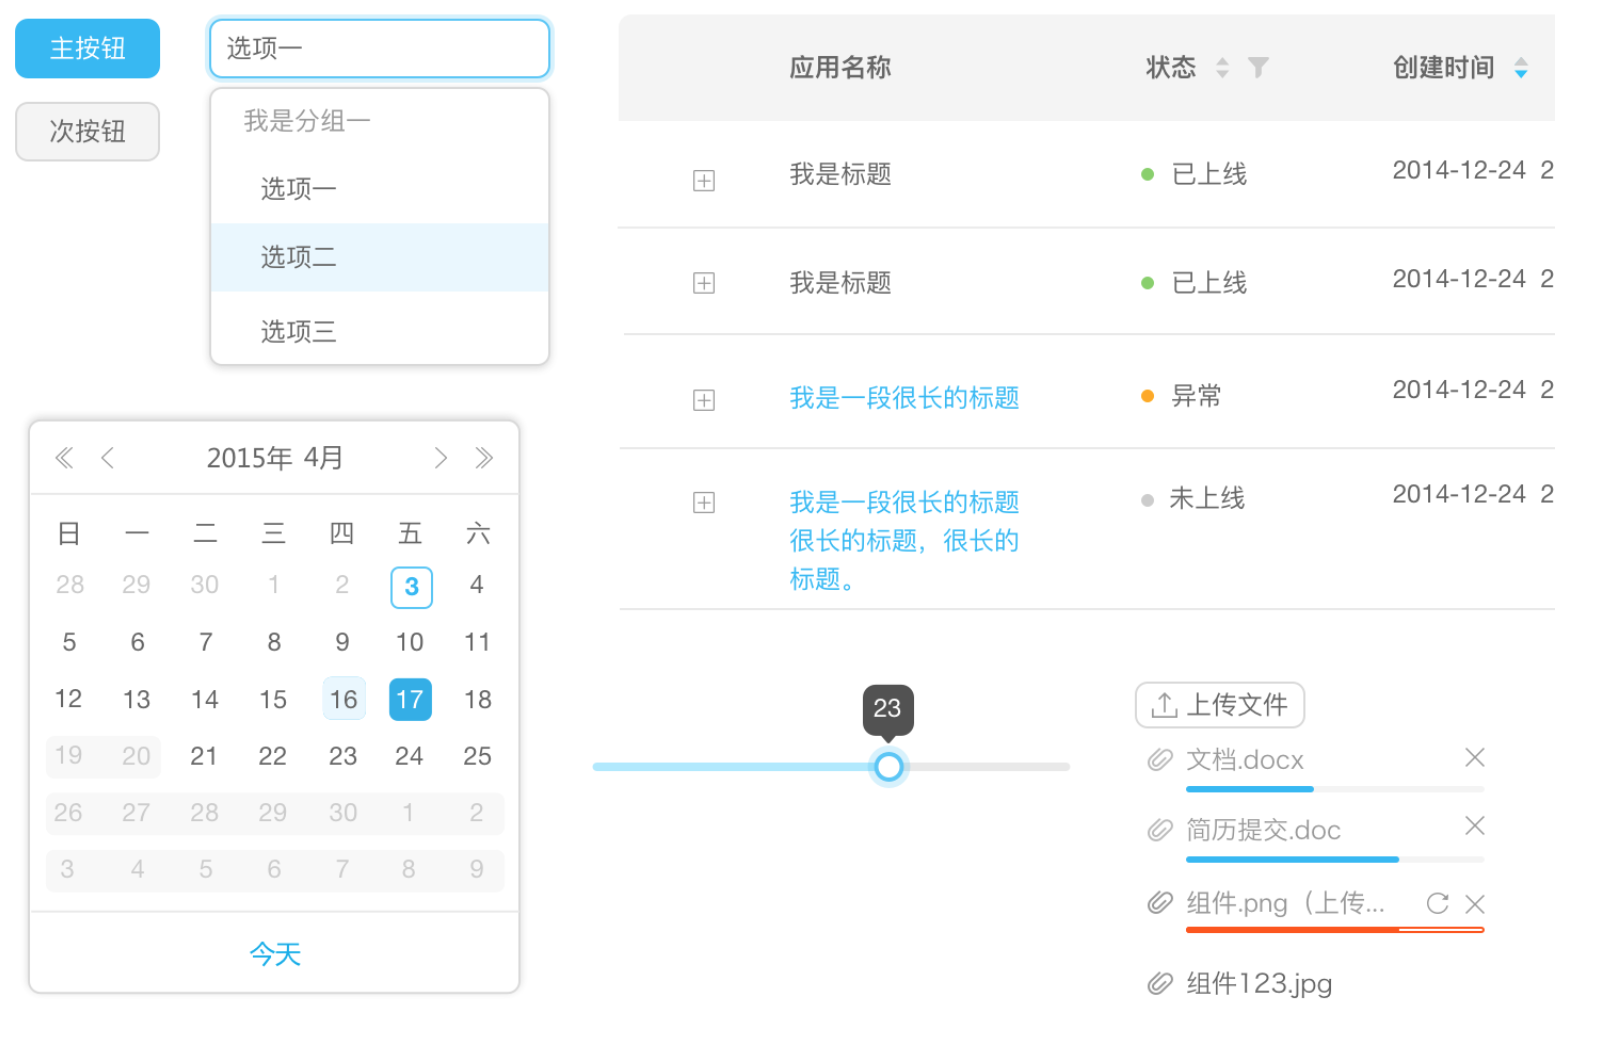Expand the 未上线 status table row
1602x1058 pixels.
704,502
